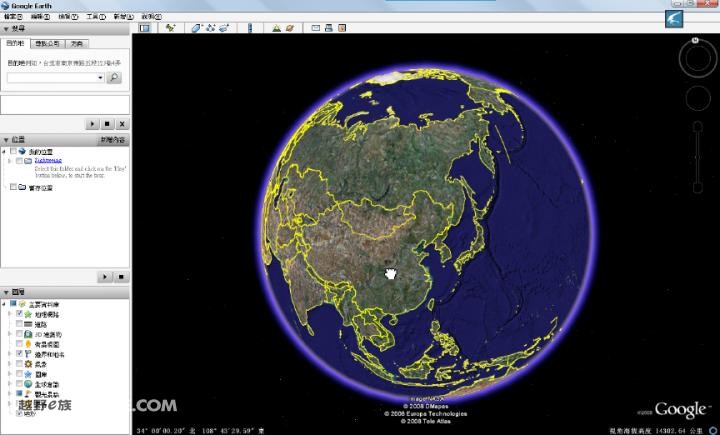Click the blue star Gallery layer icon
Screen dimensions: 720x435
pos(28,374)
